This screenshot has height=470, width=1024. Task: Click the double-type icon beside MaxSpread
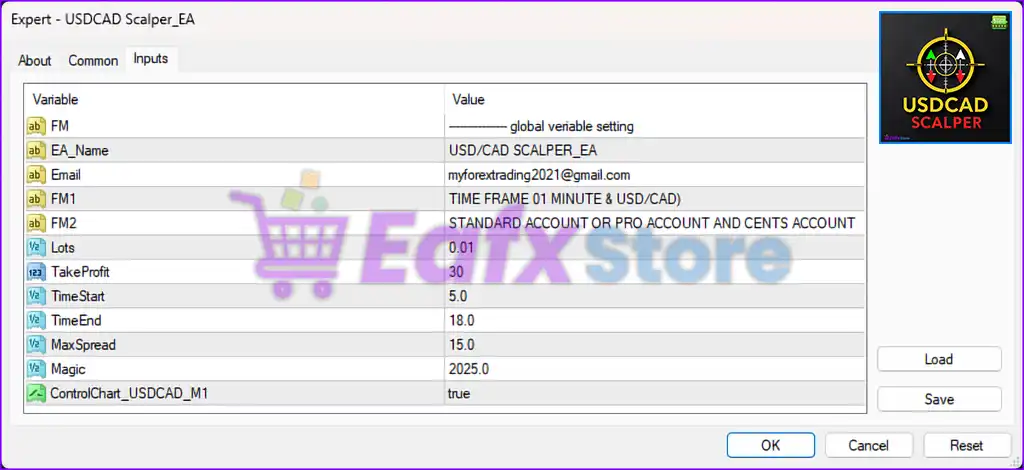(36, 345)
